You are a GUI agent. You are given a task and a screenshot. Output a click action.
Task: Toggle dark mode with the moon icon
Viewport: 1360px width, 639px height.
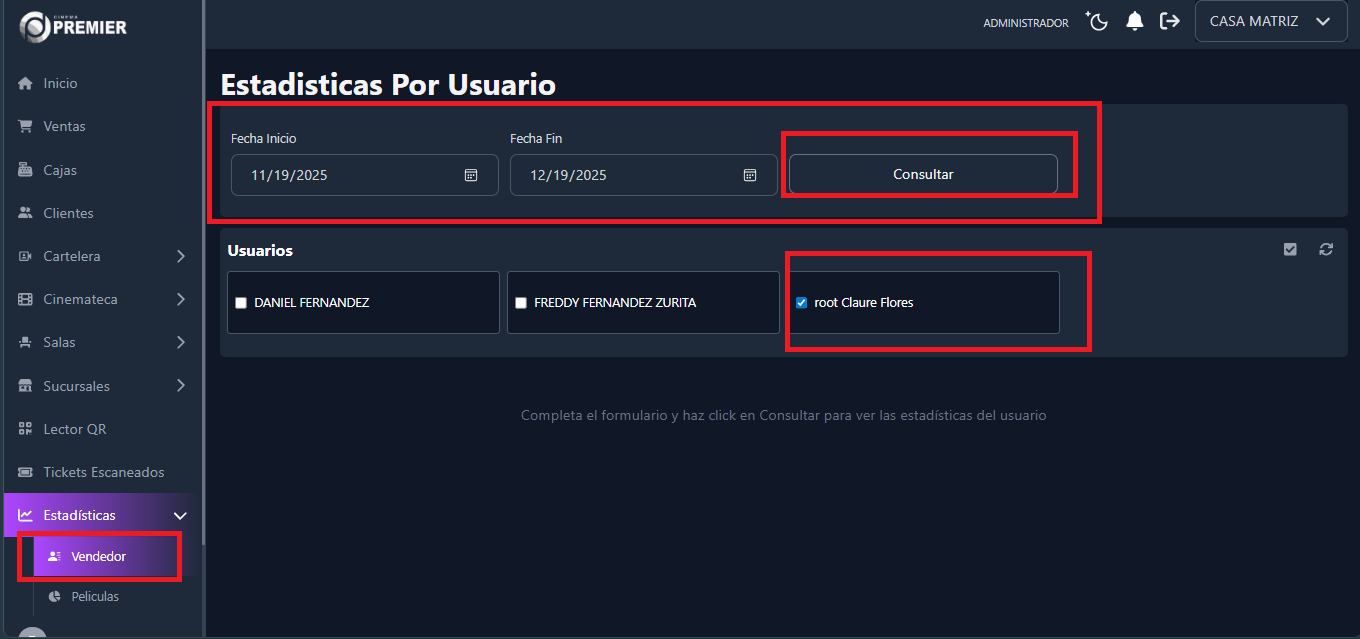pos(1096,20)
